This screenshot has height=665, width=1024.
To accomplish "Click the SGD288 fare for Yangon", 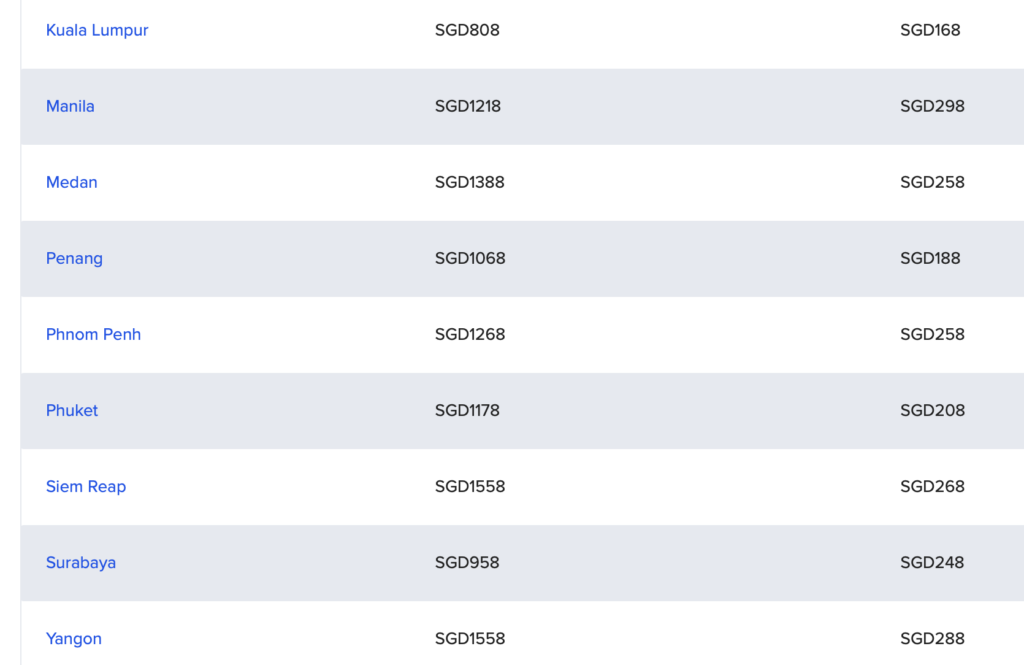I will click(x=932, y=638).
